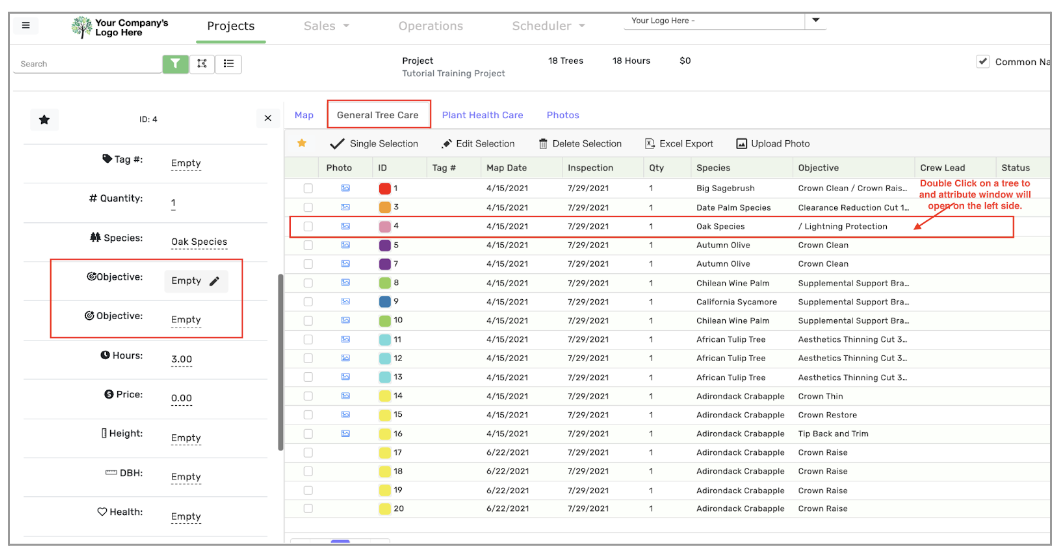Edit the Height Empty value
The image size is (1056, 548).
tap(186, 438)
